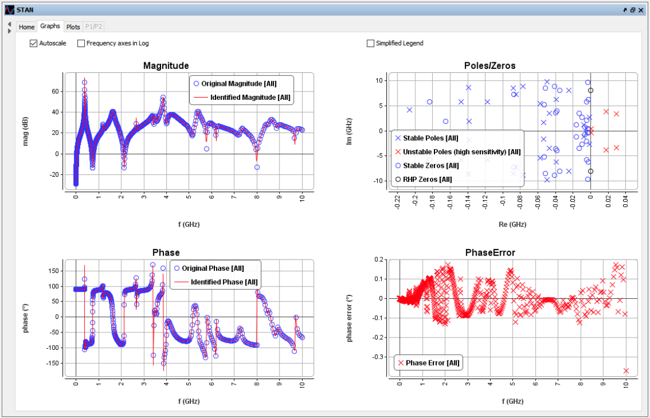Click the panel pin icon
The width and height of the screenshot is (650, 418).
point(625,10)
